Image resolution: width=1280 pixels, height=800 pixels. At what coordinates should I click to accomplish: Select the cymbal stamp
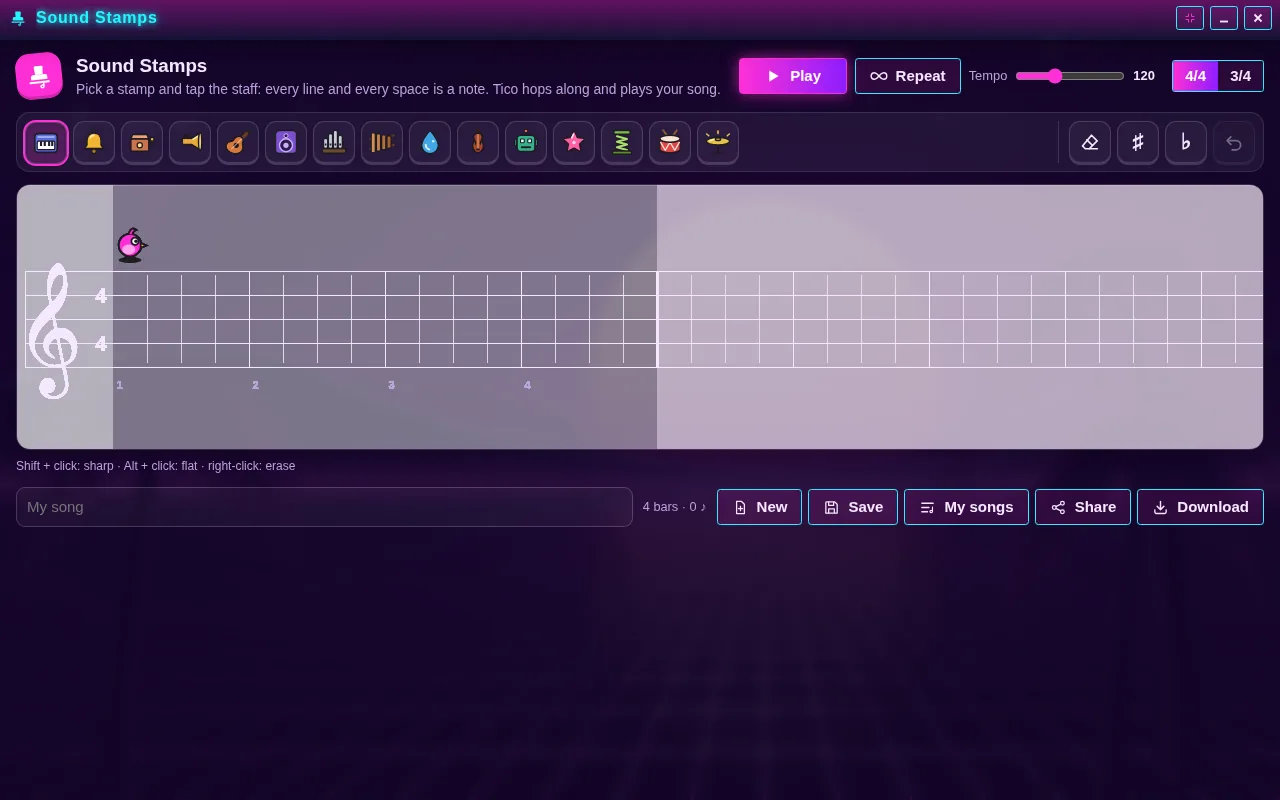click(x=718, y=142)
